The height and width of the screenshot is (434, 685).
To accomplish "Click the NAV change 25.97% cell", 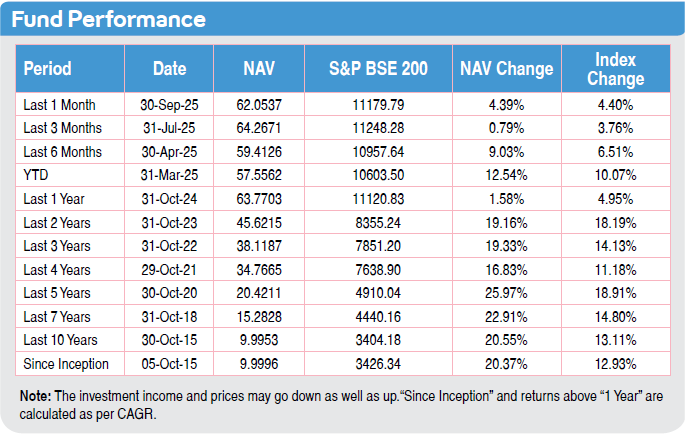I will (506, 293).
